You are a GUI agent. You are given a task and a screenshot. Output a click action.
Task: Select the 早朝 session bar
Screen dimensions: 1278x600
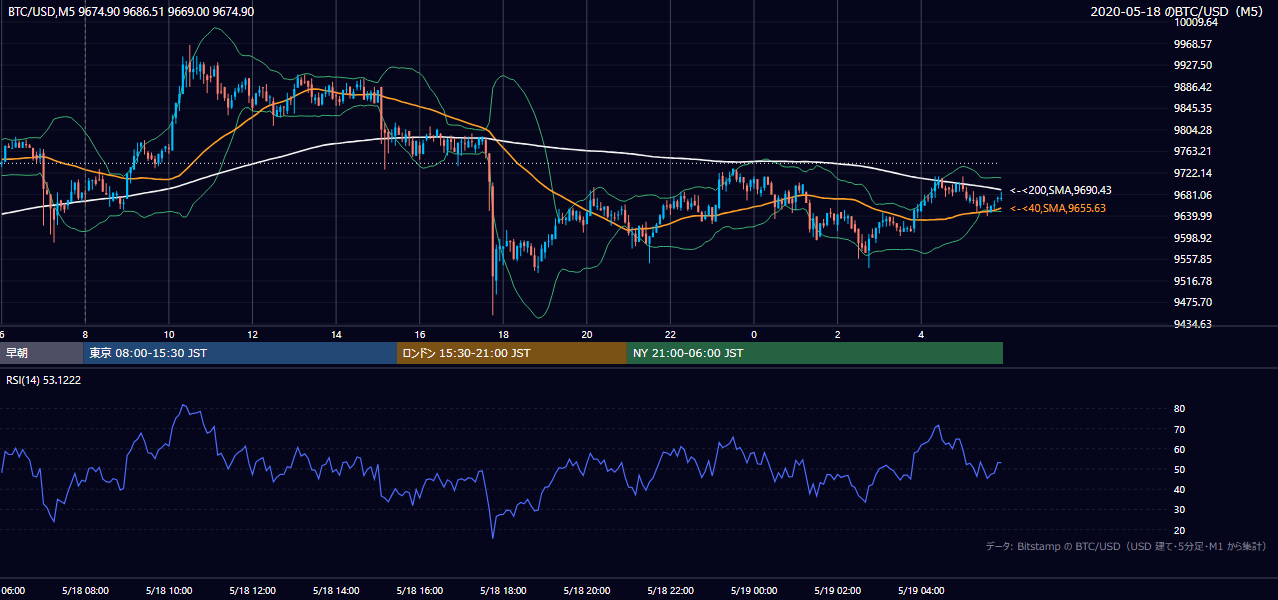pyautogui.click(x=42, y=353)
